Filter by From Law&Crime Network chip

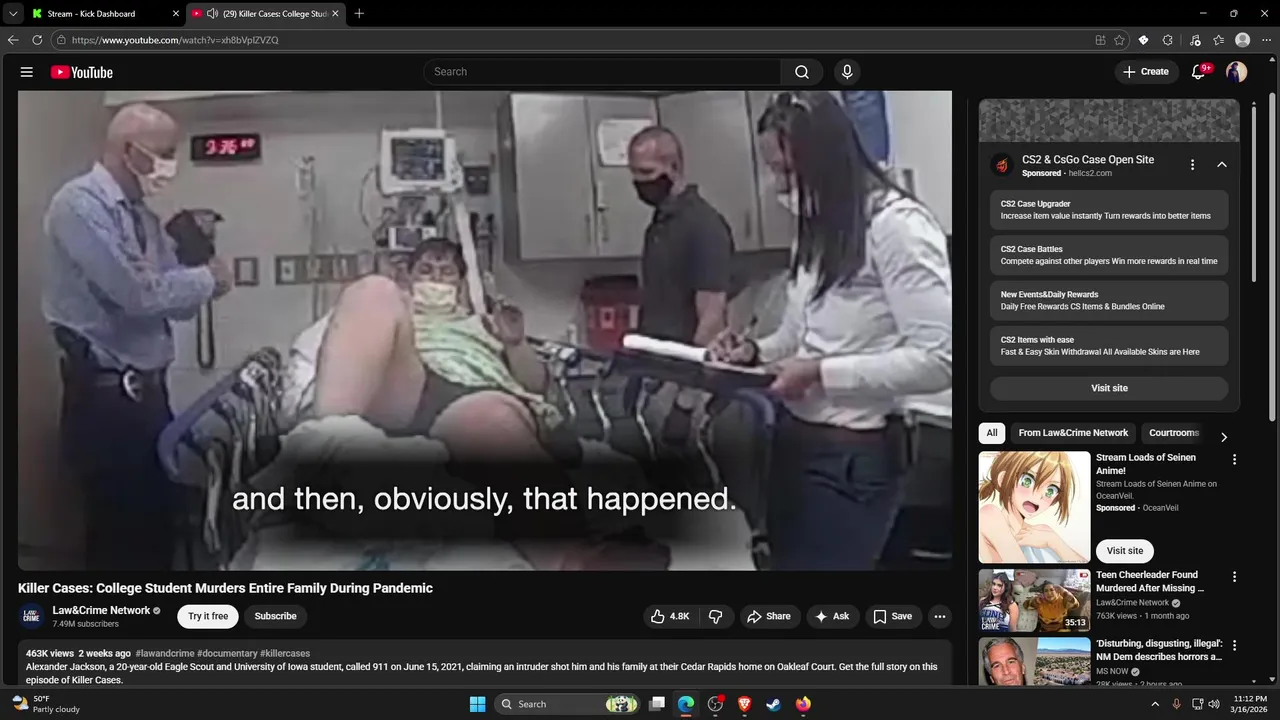(x=1073, y=433)
